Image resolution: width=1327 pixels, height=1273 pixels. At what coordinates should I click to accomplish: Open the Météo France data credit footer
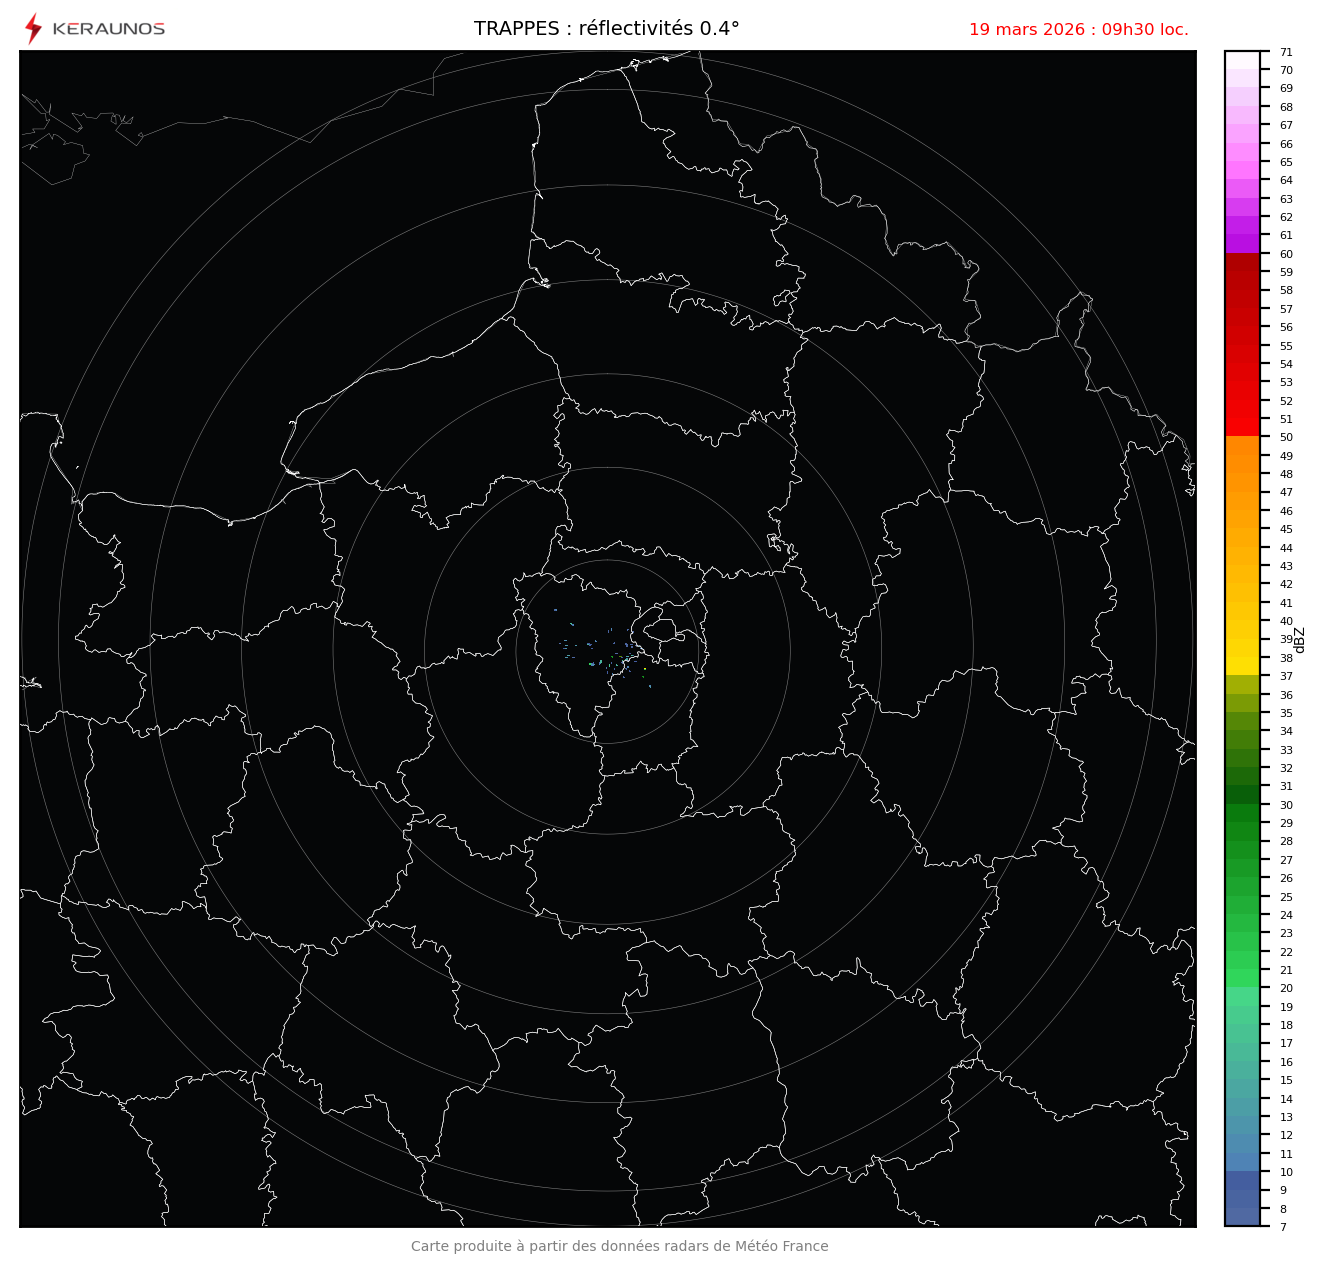pos(619,1246)
